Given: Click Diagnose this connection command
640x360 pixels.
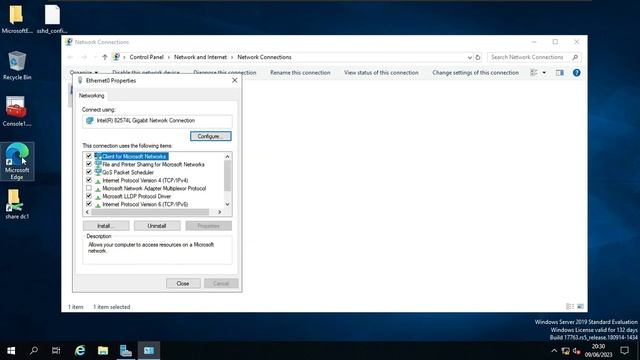Looking at the screenshot, I should click(224, 73).
